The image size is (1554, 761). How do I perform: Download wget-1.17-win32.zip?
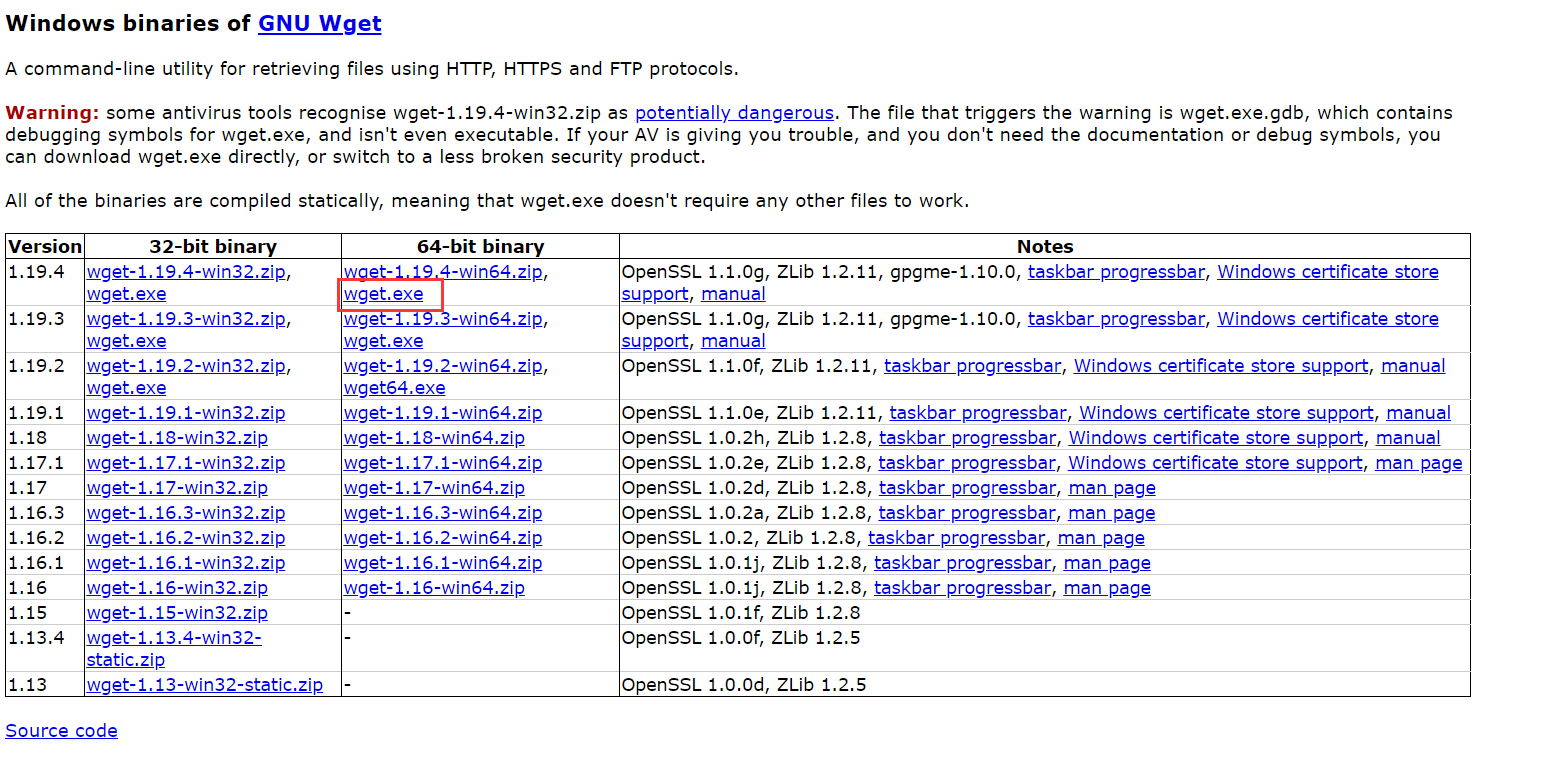point(177,488)
